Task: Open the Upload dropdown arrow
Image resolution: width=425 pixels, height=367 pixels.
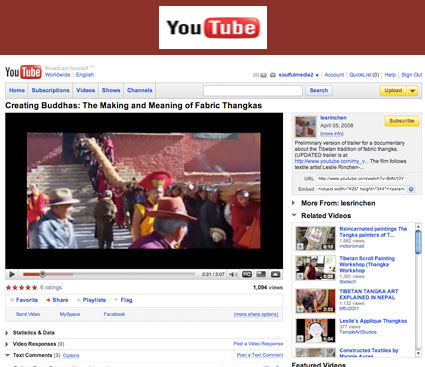Action: (x=413, y=90)
